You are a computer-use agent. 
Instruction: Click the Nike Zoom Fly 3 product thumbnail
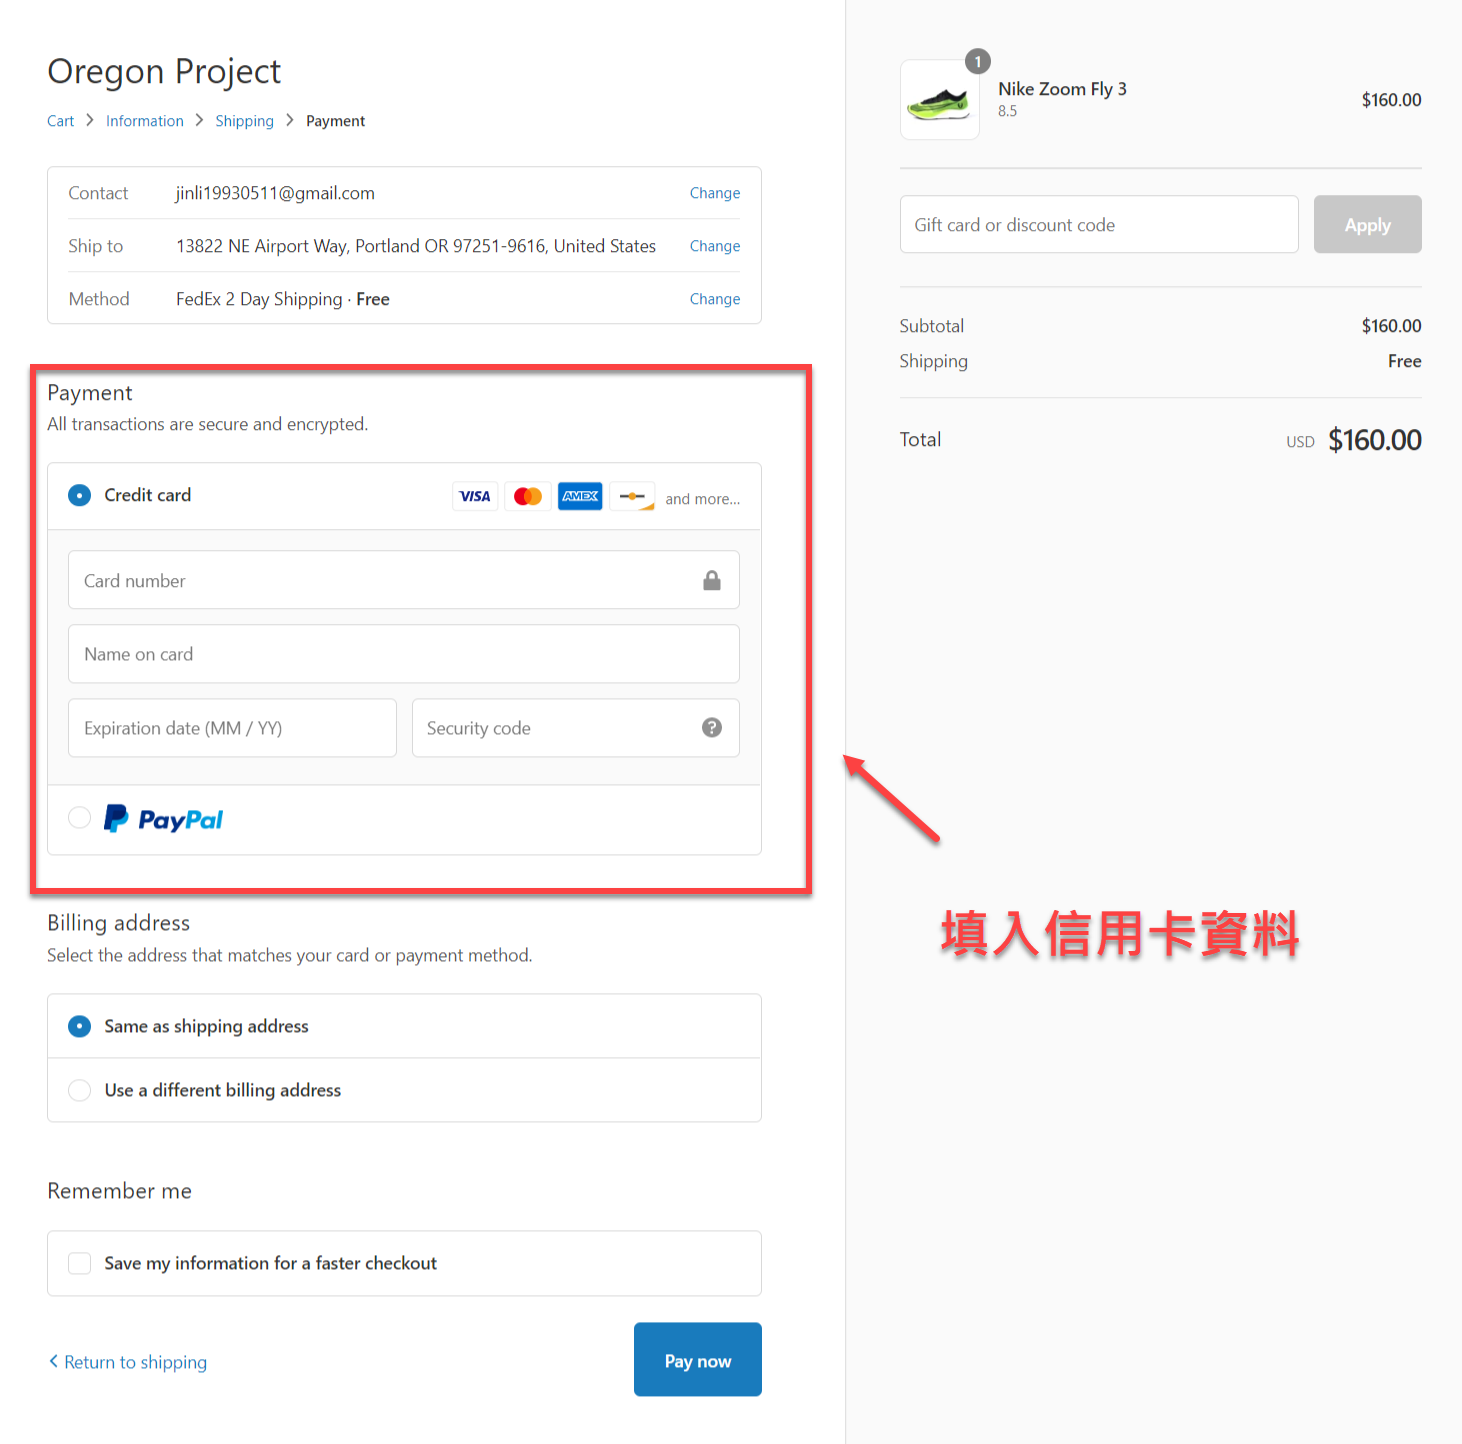pyautogui.click(x=939, y=101)
